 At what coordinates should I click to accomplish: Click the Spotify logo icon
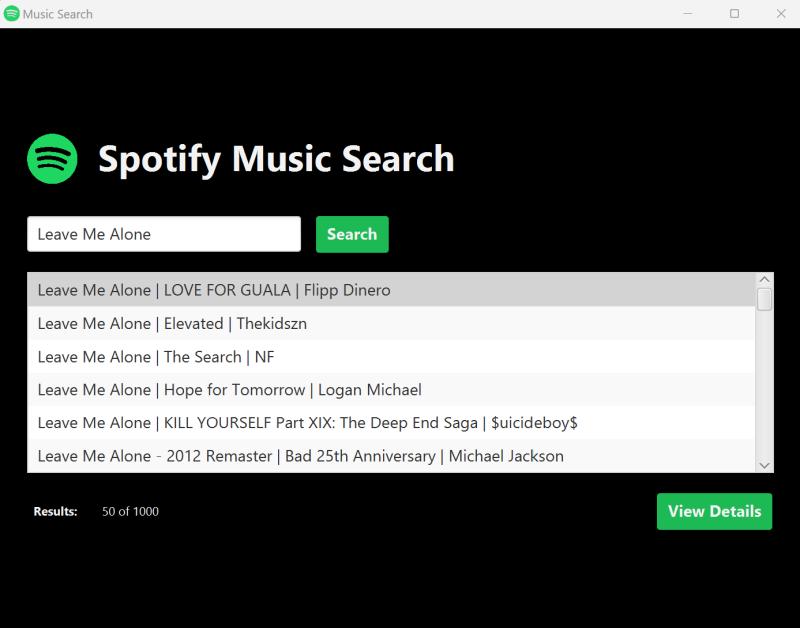53,157
